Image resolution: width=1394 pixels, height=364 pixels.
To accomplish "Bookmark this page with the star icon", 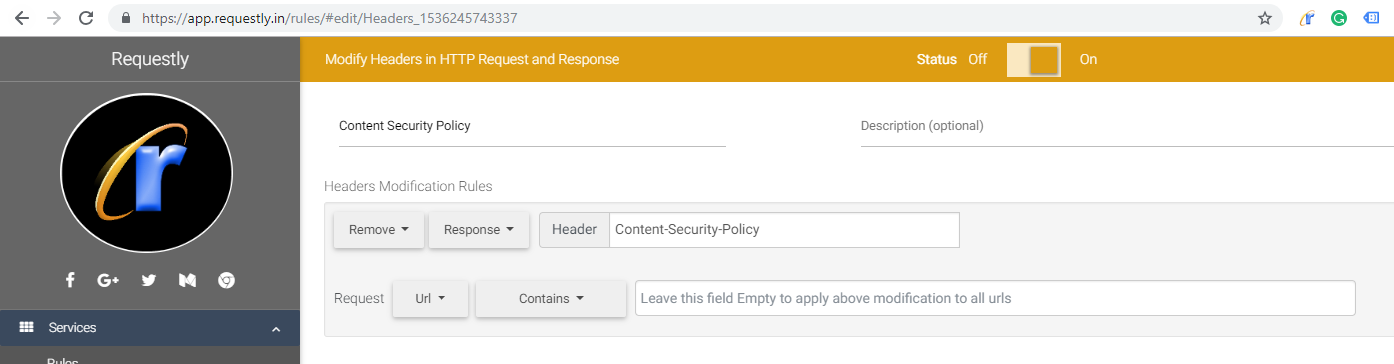I will pyautogui.click(x=1265, y=18).
